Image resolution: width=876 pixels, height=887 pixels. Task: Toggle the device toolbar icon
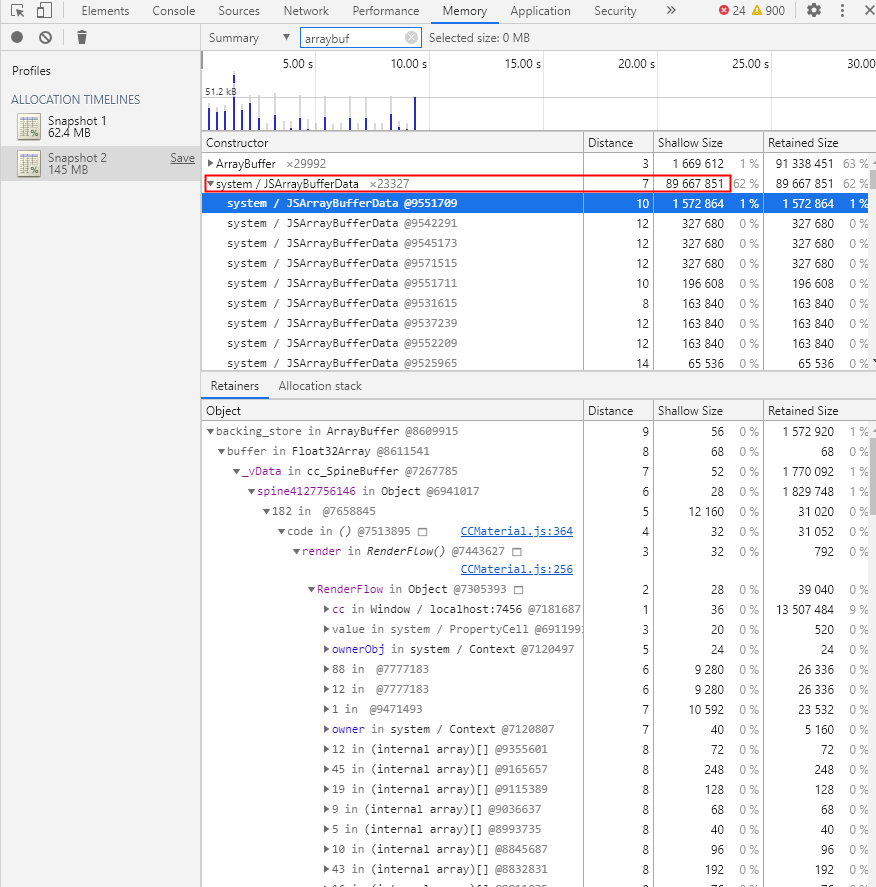click(x=43, y=11)
